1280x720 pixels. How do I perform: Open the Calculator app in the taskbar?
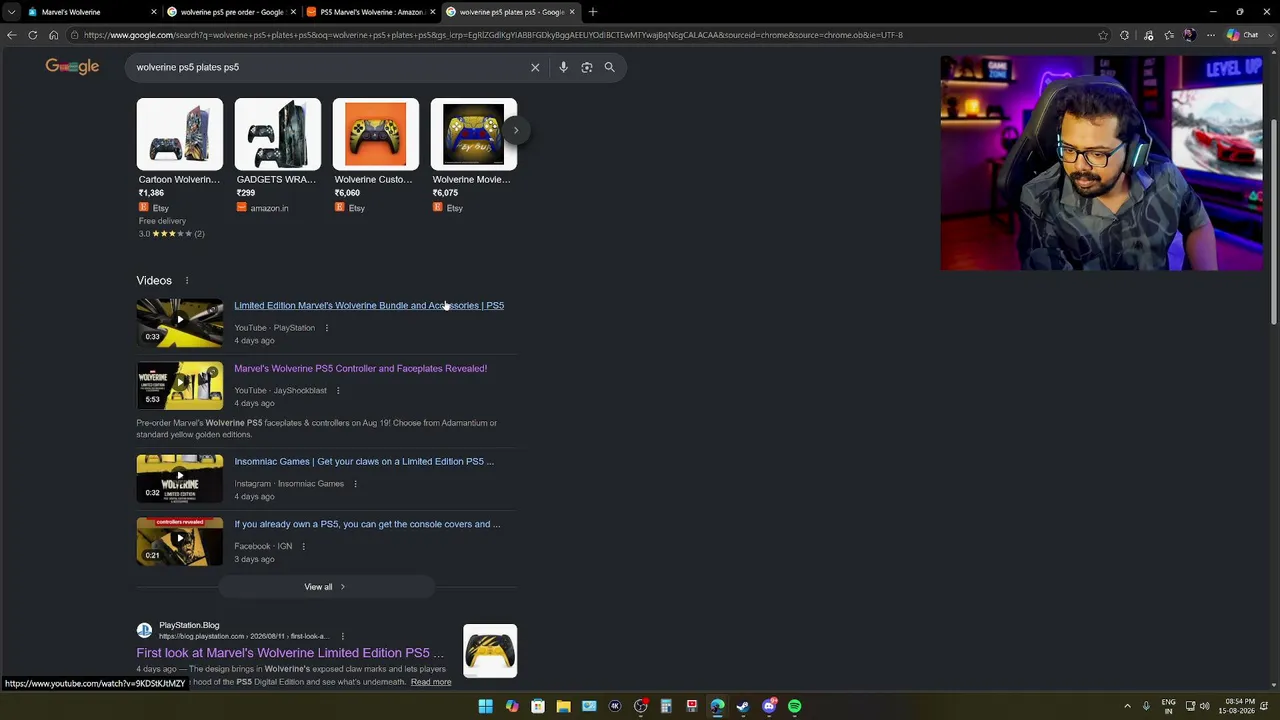coord(666,706)
